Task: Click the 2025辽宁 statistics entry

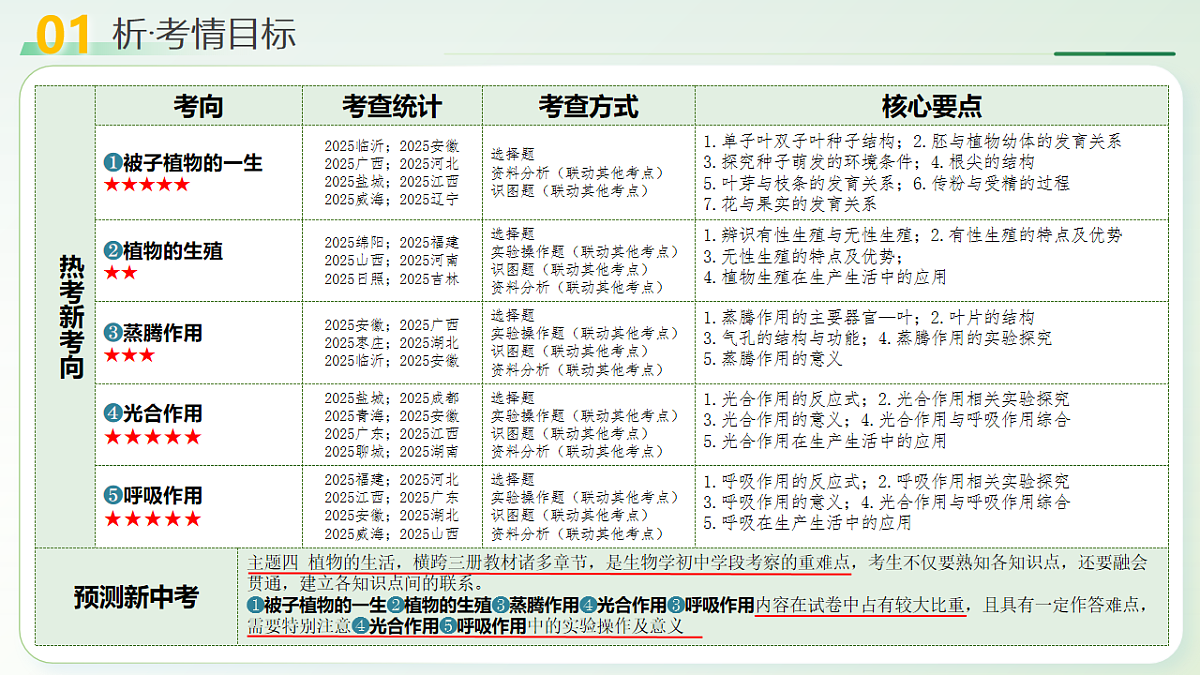Action: [428, 199]
